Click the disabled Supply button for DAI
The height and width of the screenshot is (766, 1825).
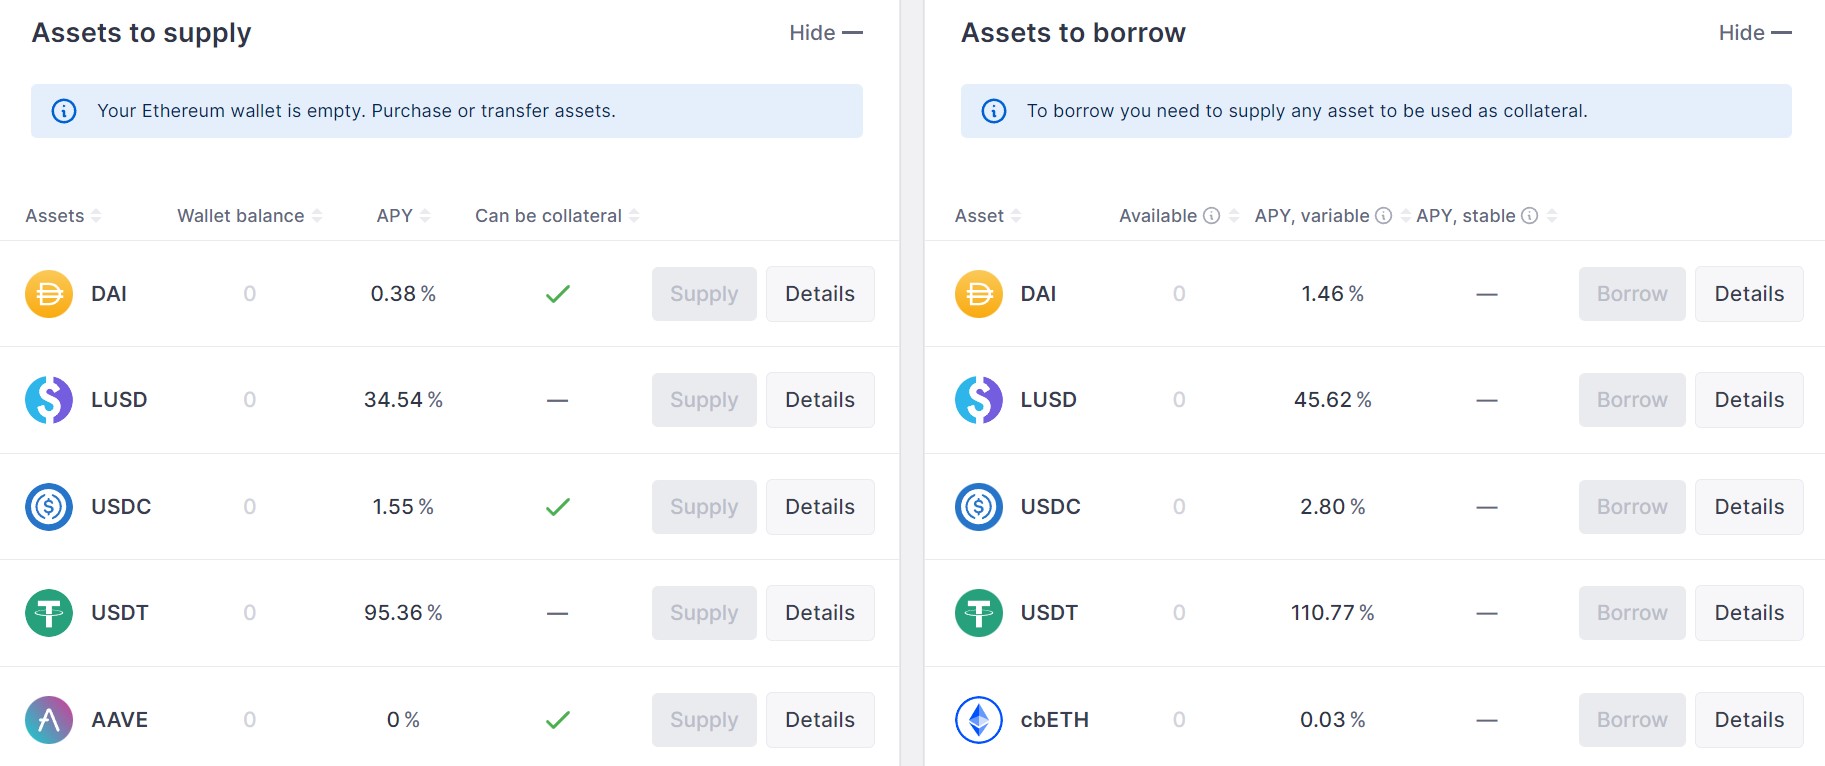tap(703, 293)
